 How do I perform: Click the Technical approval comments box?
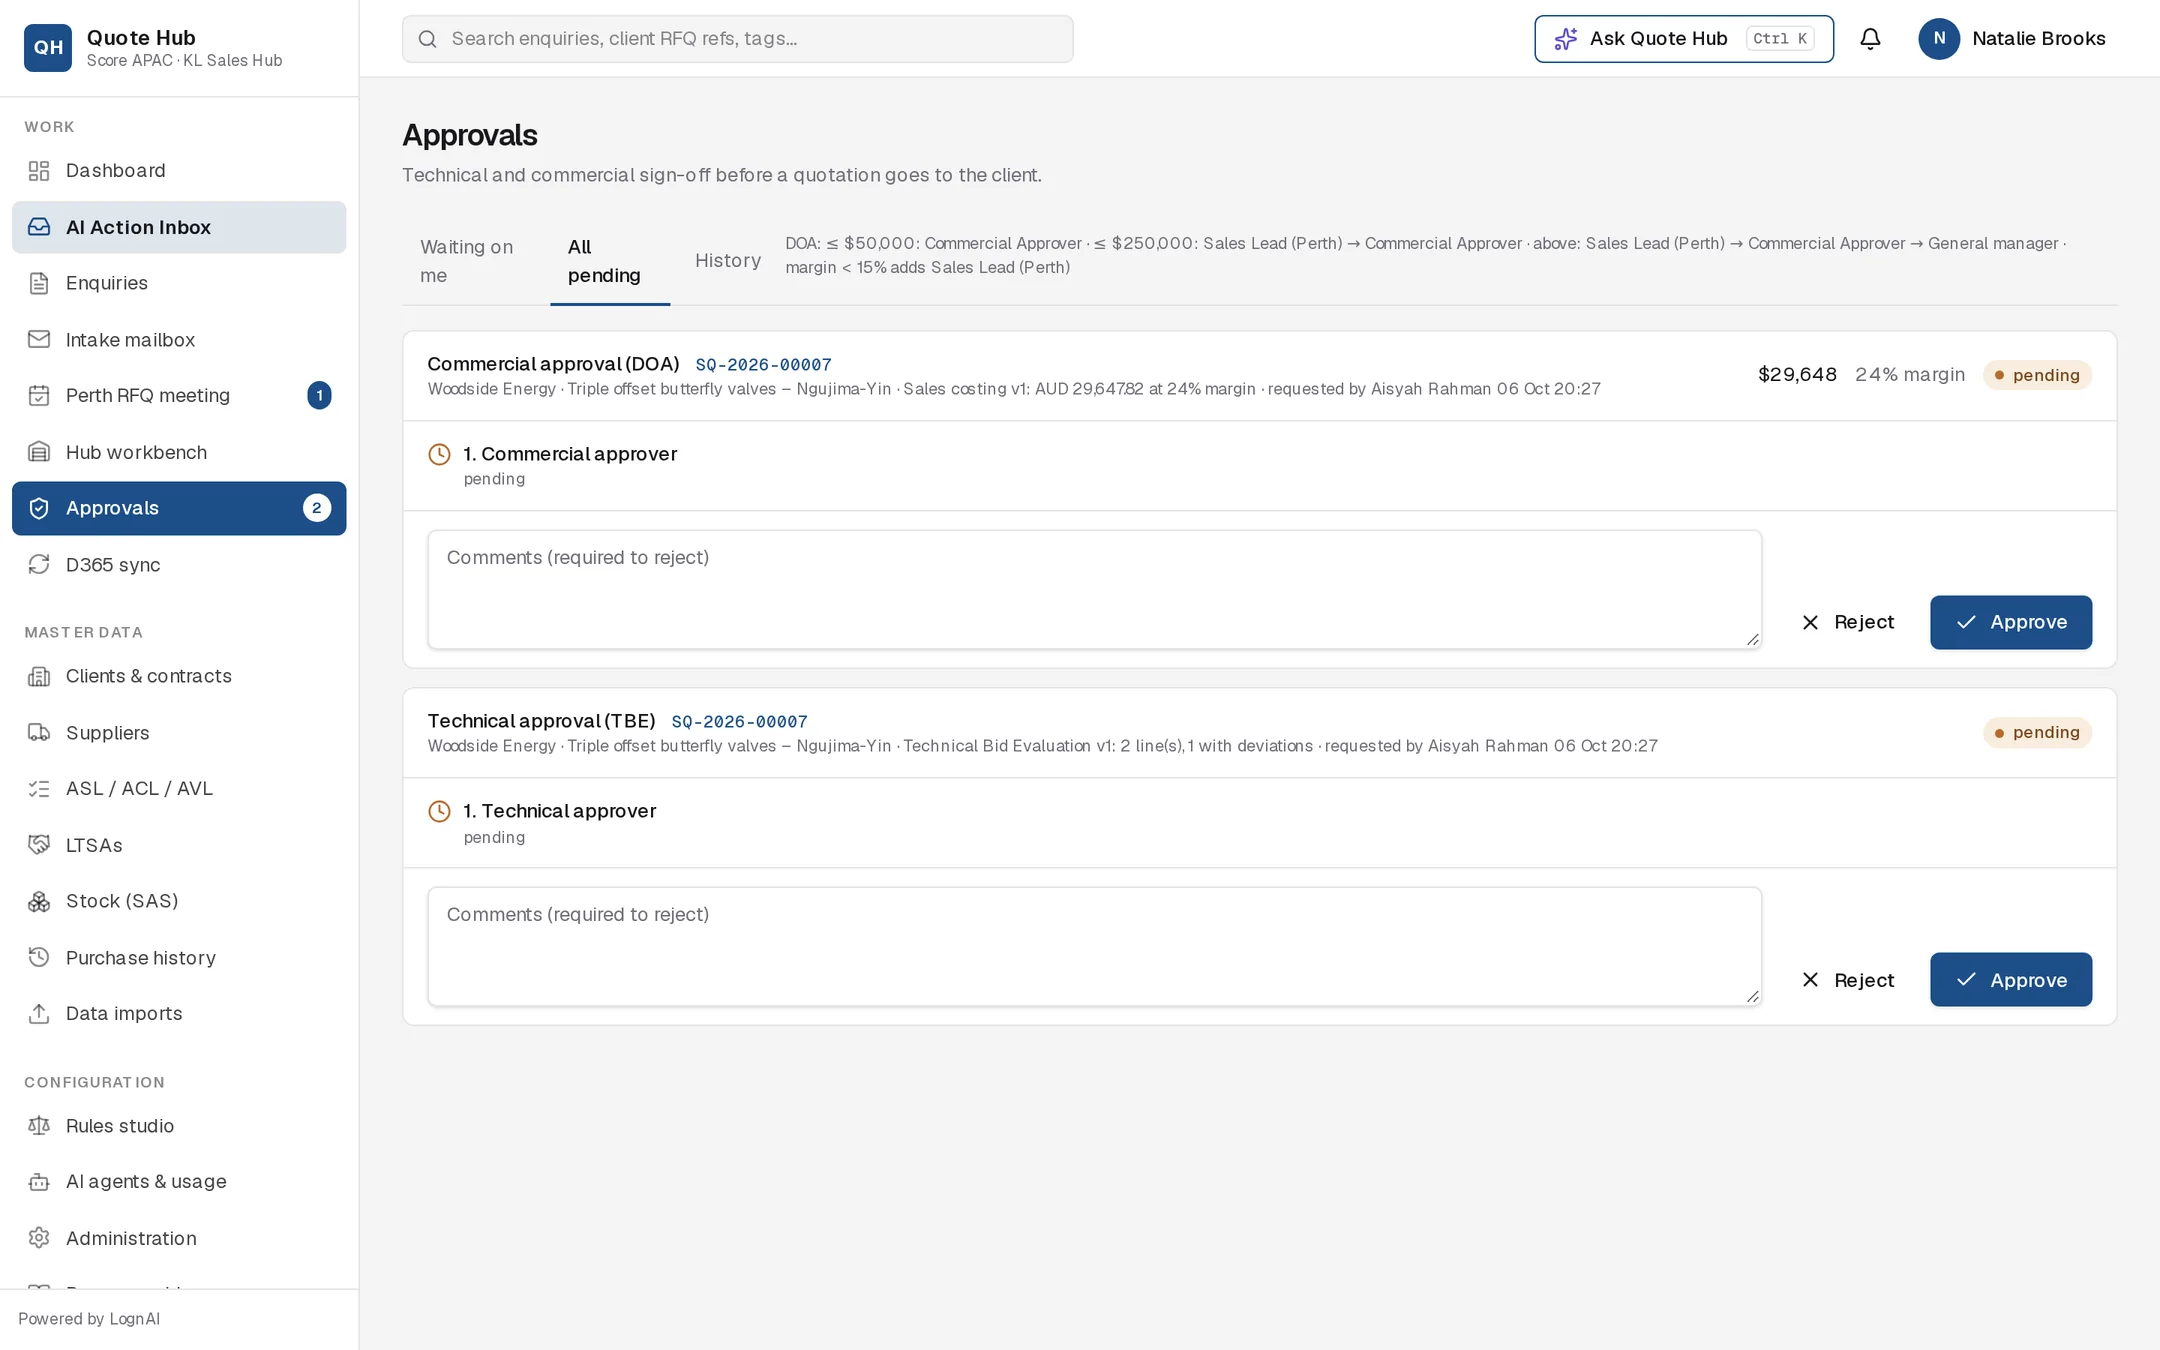coord(1094,946)
